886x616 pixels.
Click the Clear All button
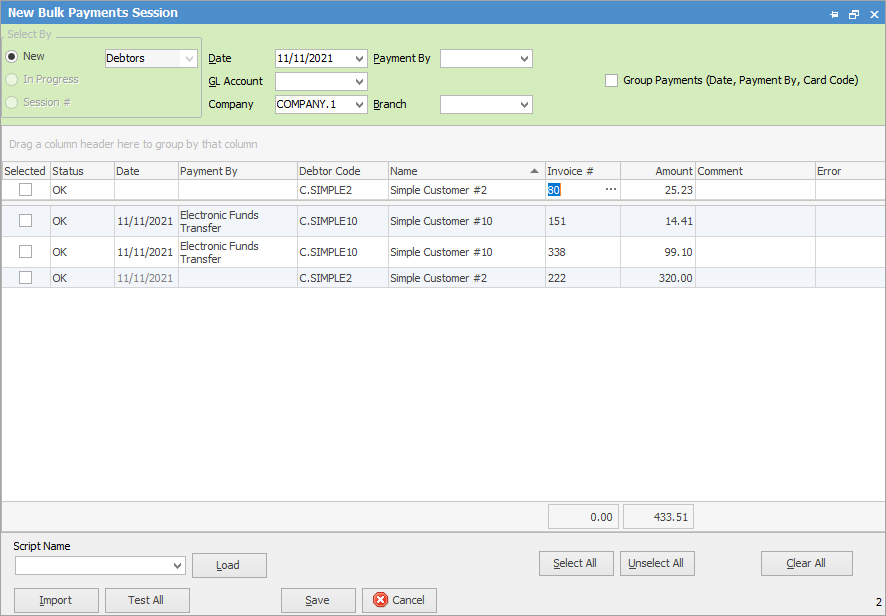[x=806, y=563]
